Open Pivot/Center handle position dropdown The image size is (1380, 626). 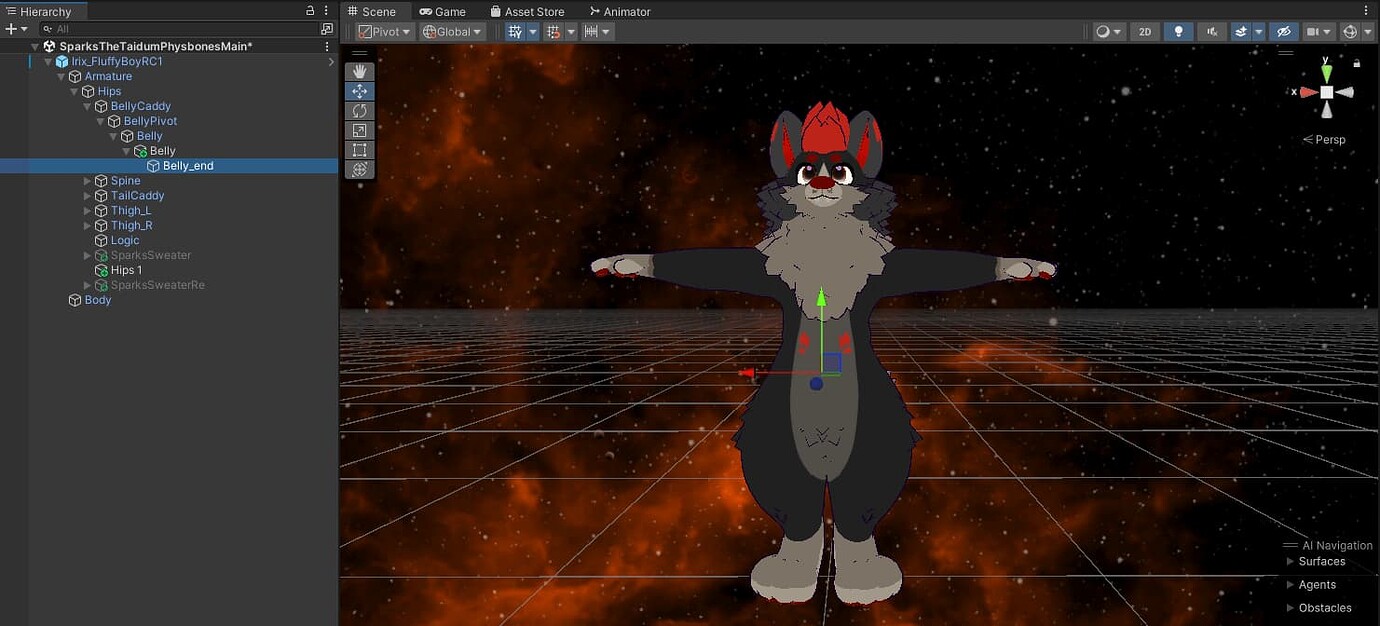384,32
